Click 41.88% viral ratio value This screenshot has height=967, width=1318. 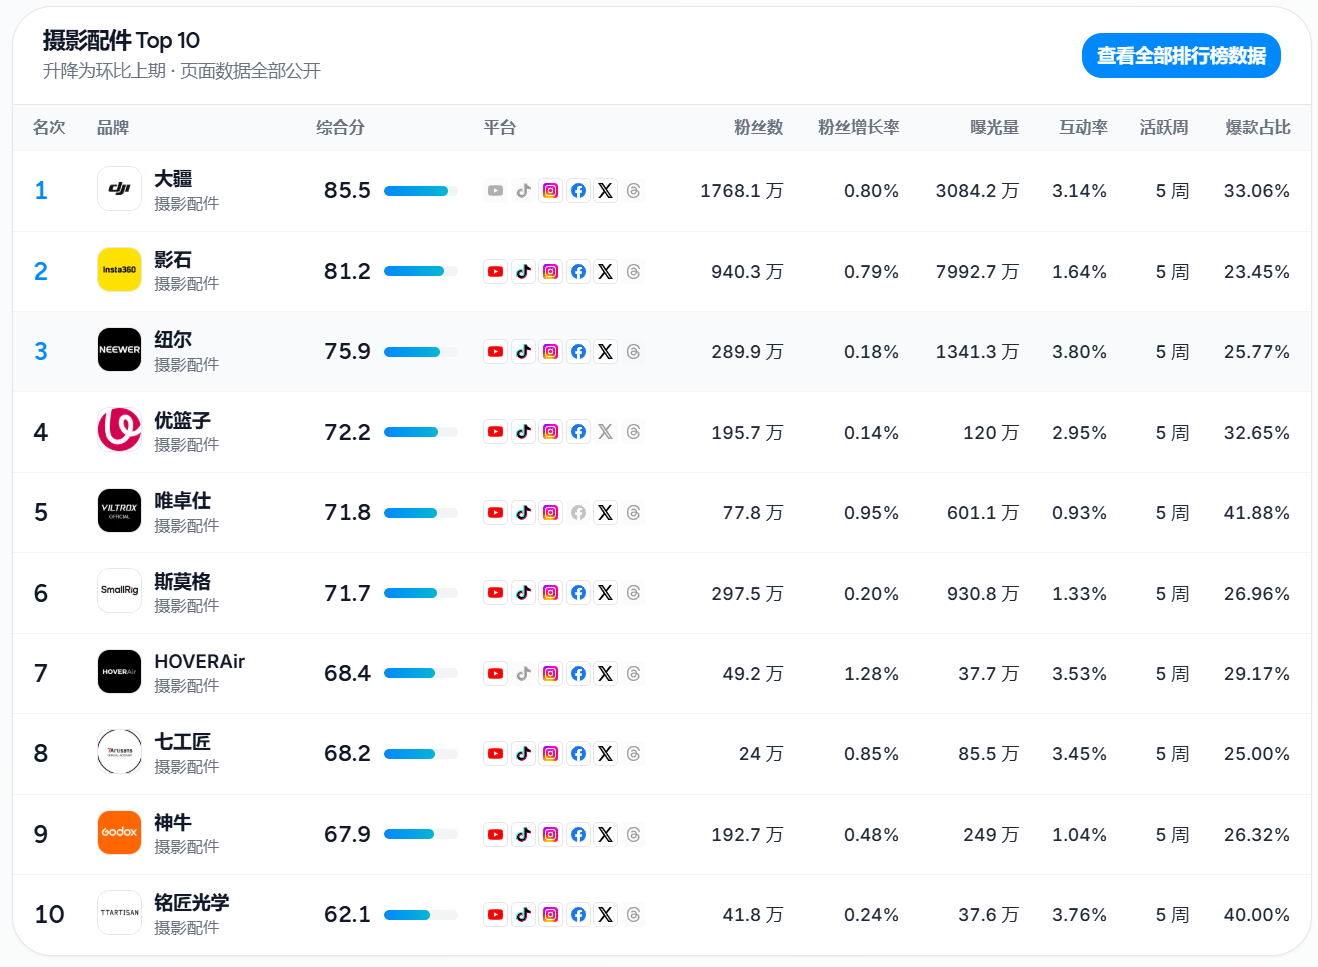1257,513
